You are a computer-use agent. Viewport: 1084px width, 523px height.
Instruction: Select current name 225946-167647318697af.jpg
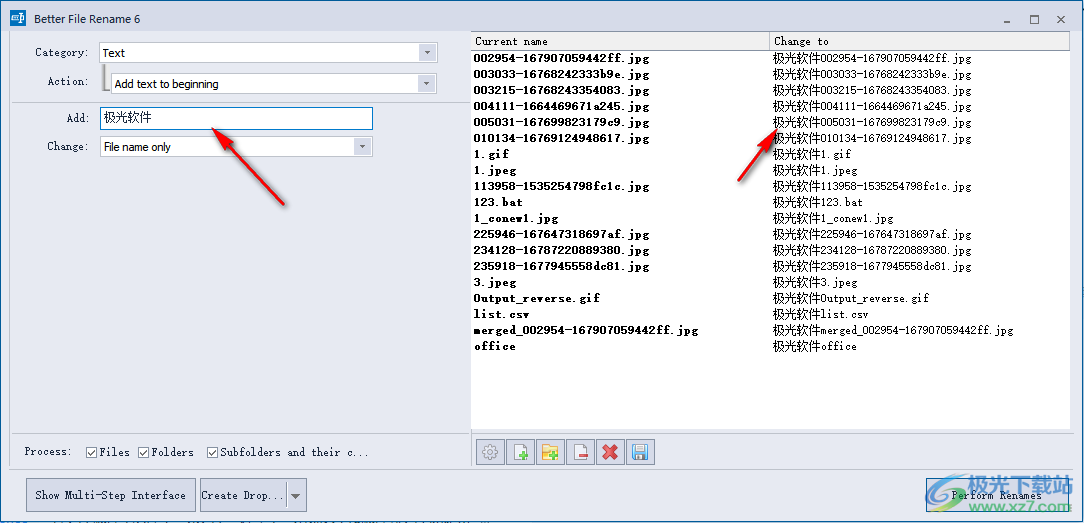[561, 234]
